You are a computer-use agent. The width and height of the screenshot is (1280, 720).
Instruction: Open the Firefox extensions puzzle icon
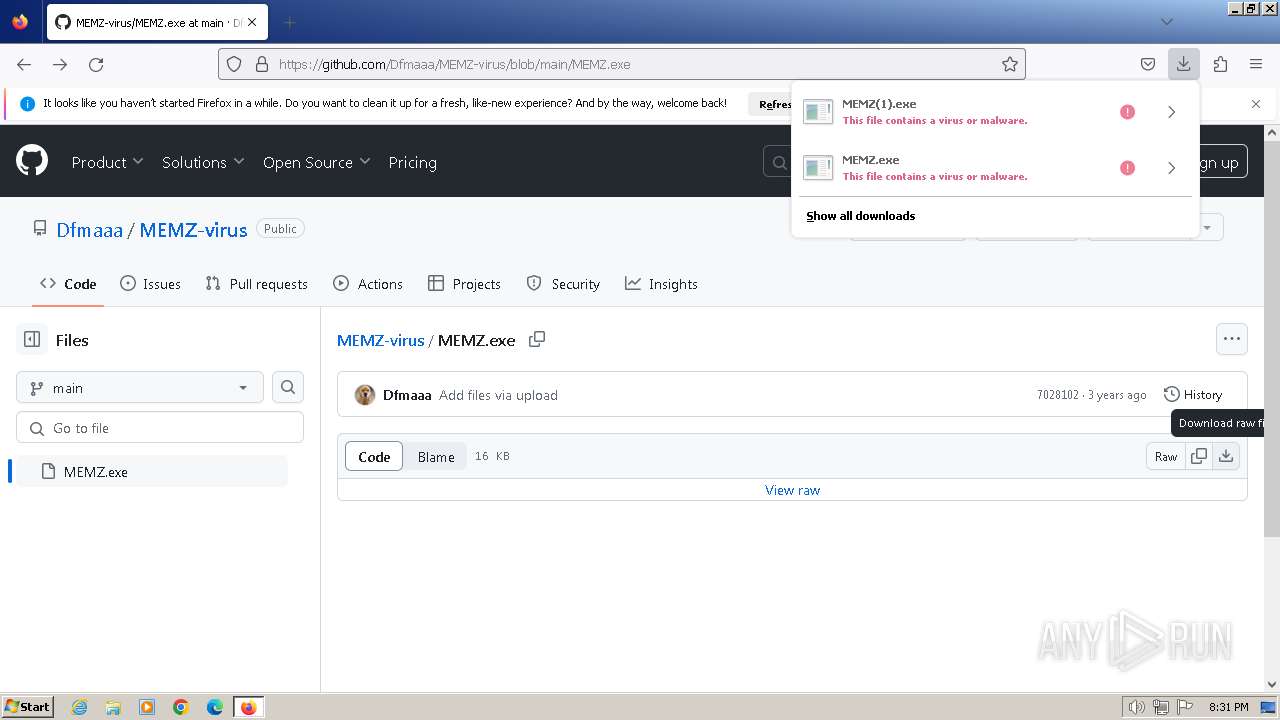(1220, 64)
